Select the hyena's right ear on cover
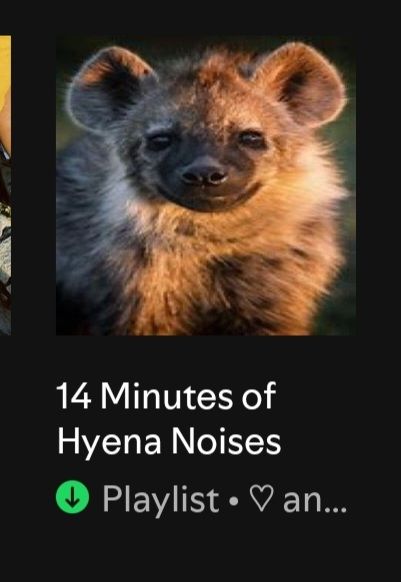The height and width of the screenshot is (582, 401). point(303,84)
